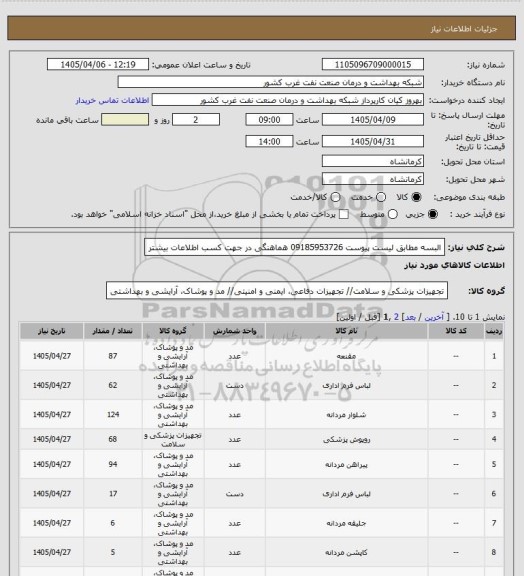Click the پیراهن مردانه item name
Viewport: 524px width, 576px height.
coord(346,465)
